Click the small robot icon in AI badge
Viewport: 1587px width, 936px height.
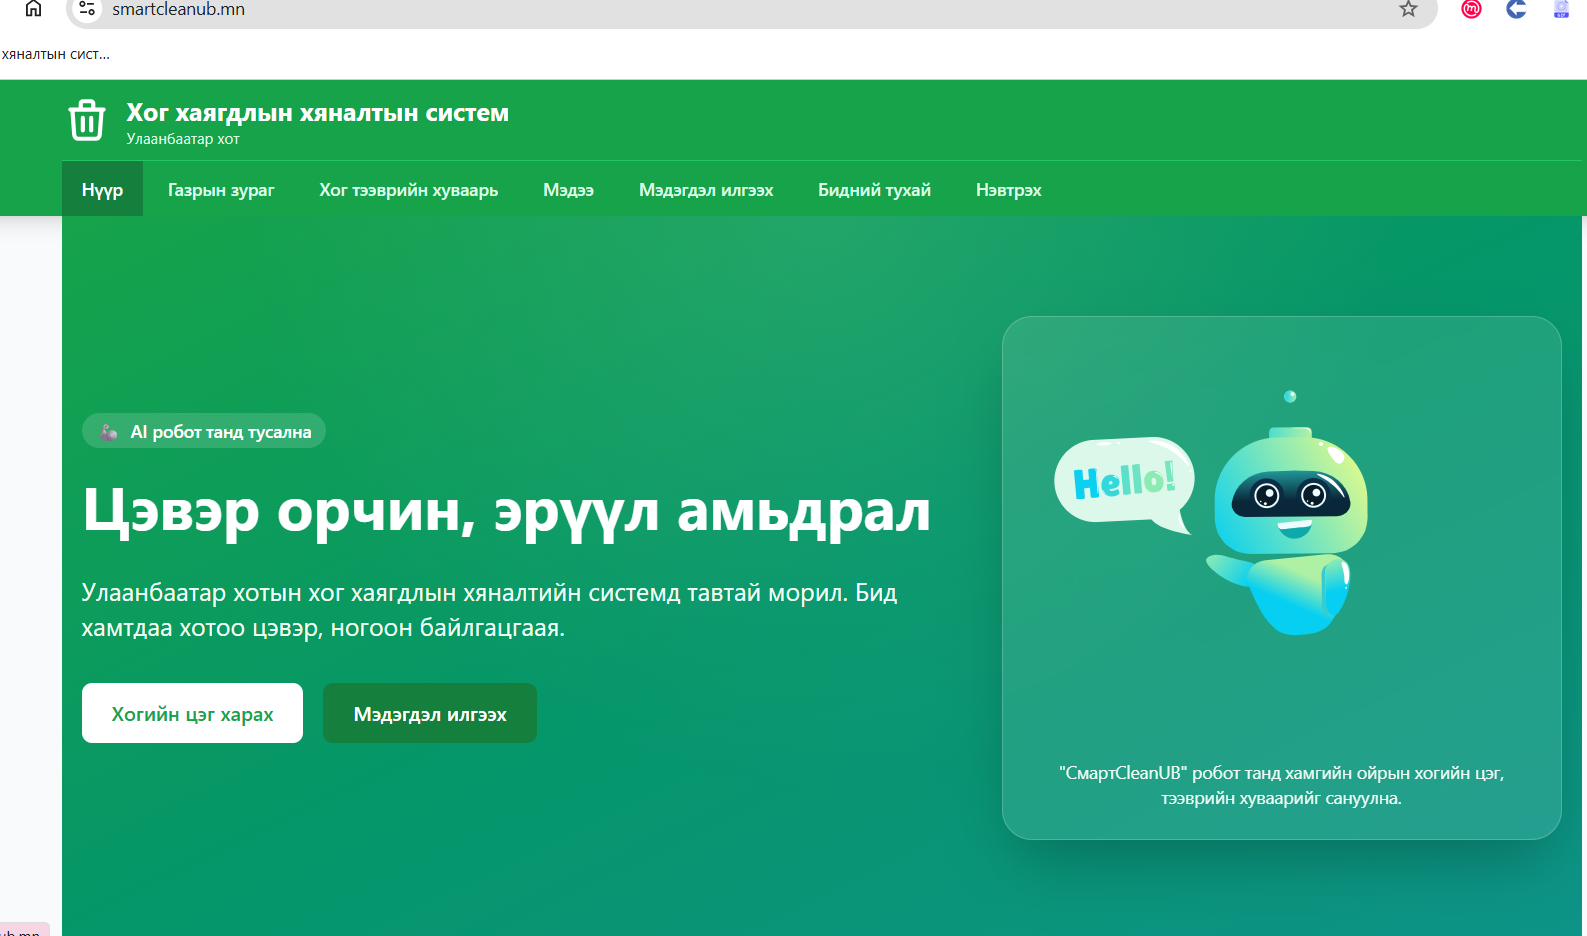pos(109,432)
